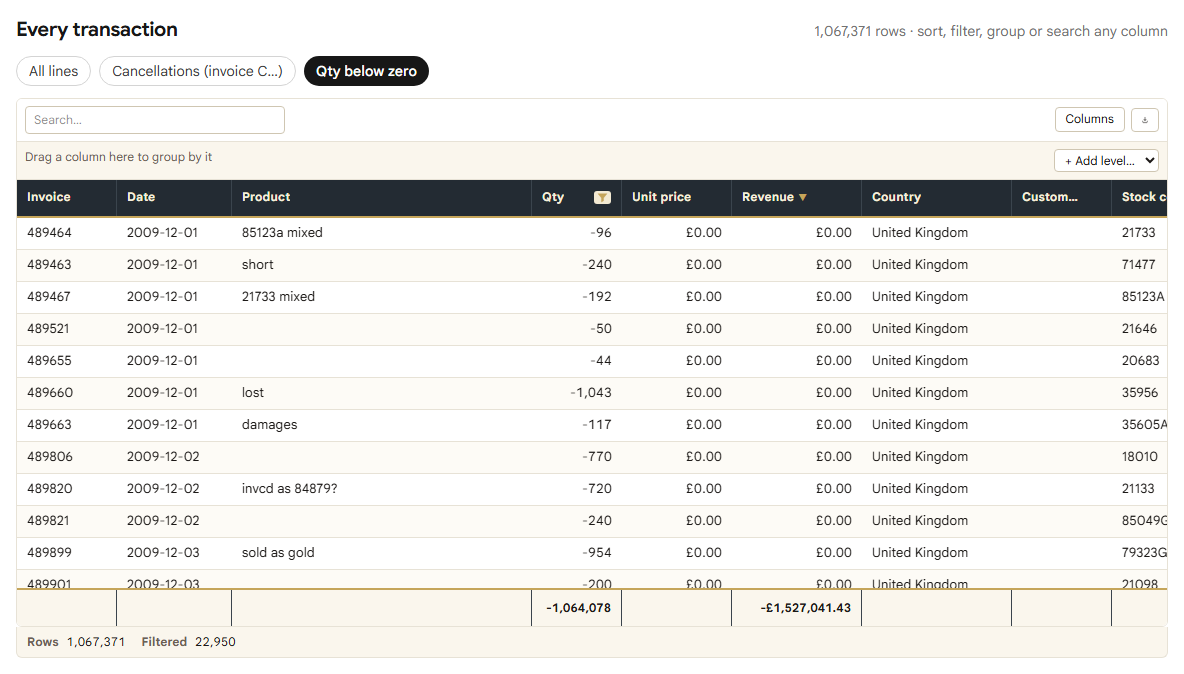Viewport: 1184px width, 674px height.
Task: Click the download export icon button
Action: pyautogui.click(x=1145, y=120)
